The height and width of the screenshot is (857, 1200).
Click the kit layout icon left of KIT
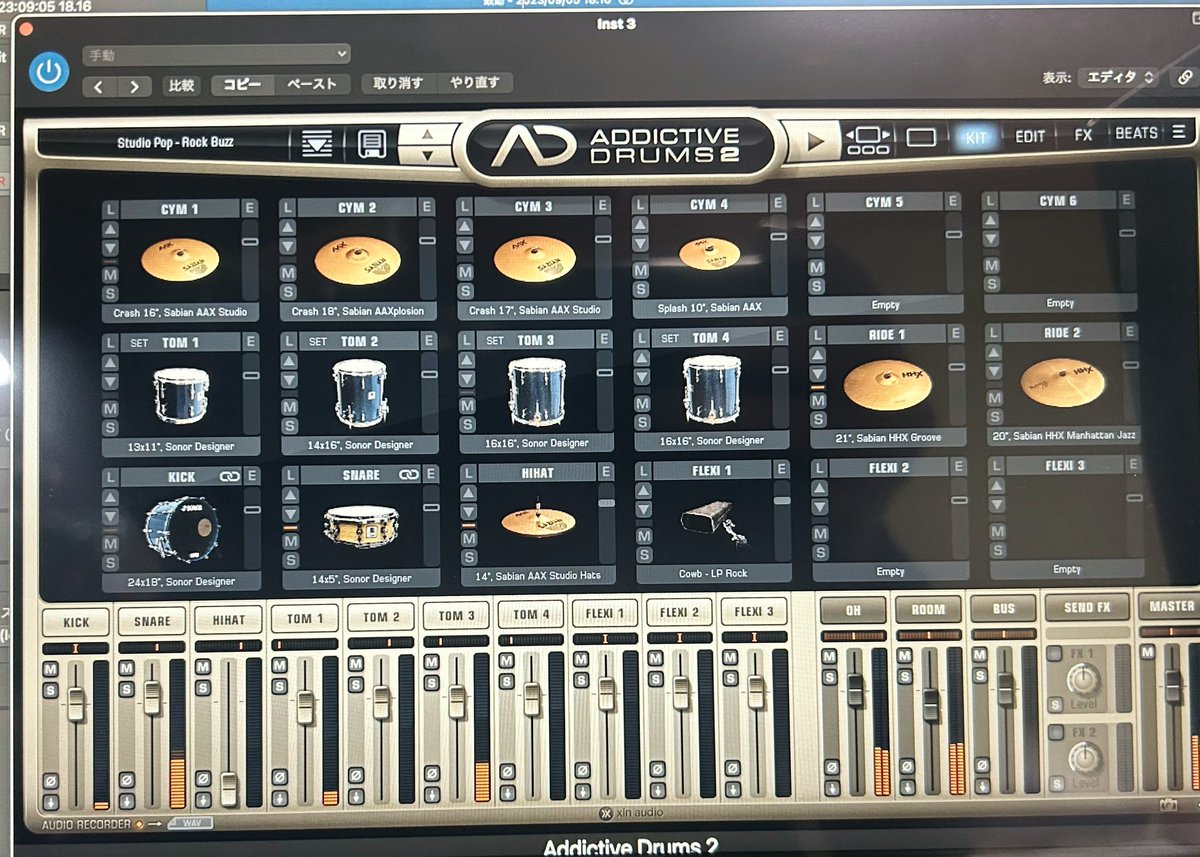867,140
